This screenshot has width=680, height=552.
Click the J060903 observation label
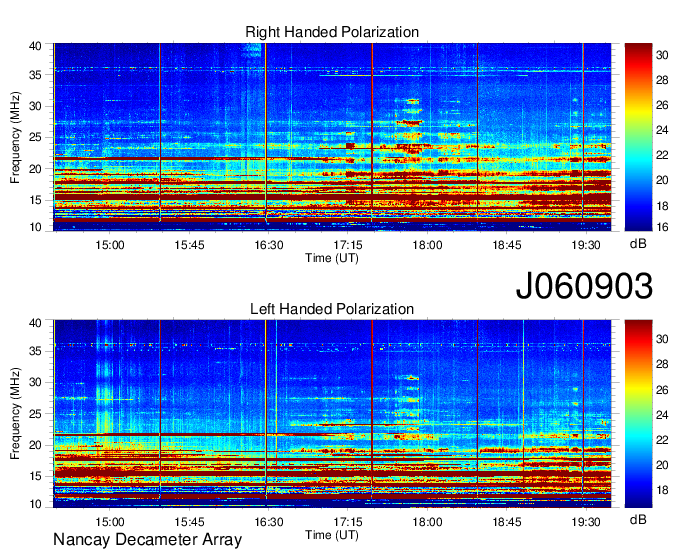point(584,286)
